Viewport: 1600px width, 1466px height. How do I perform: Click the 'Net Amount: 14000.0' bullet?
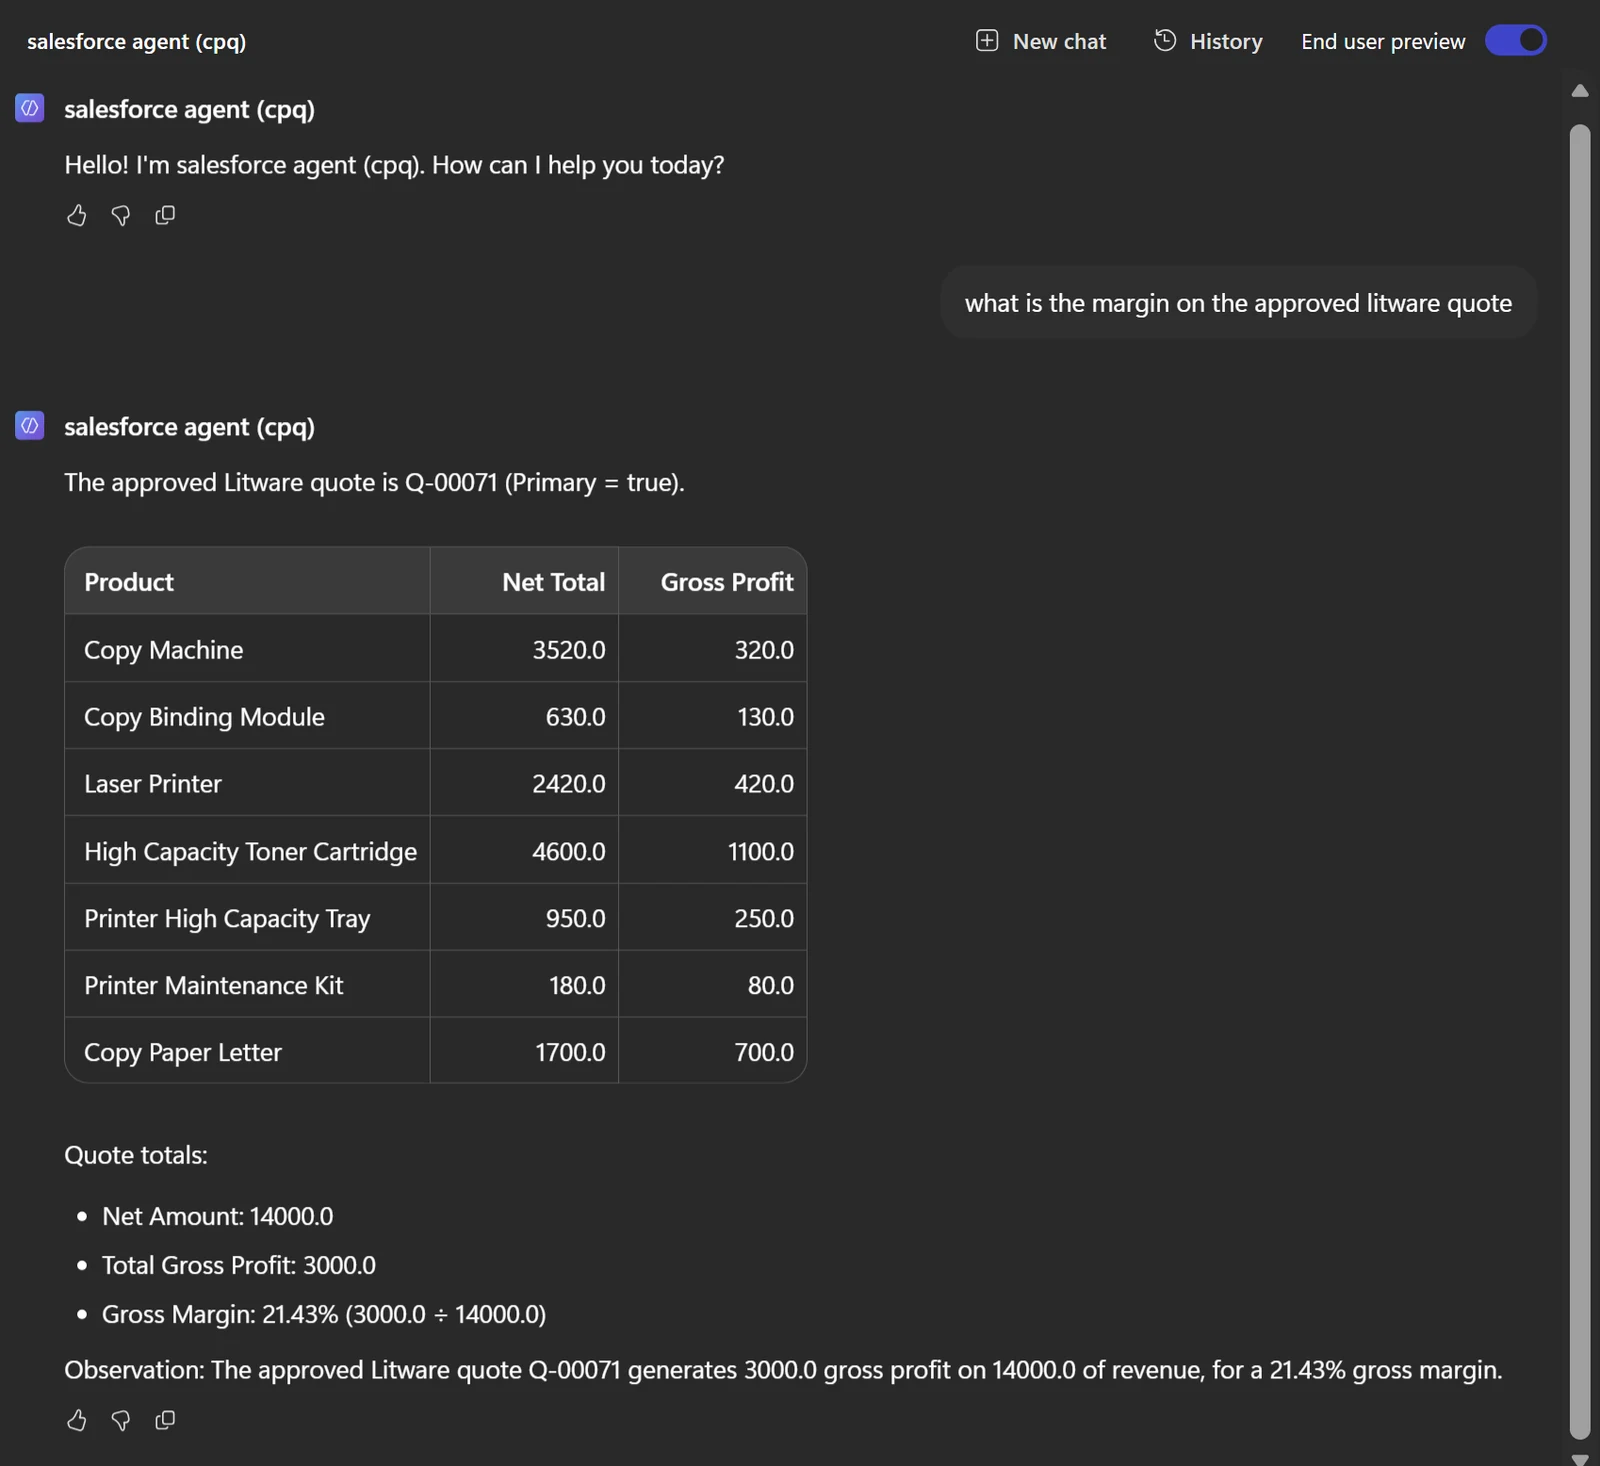[218, 1216]
